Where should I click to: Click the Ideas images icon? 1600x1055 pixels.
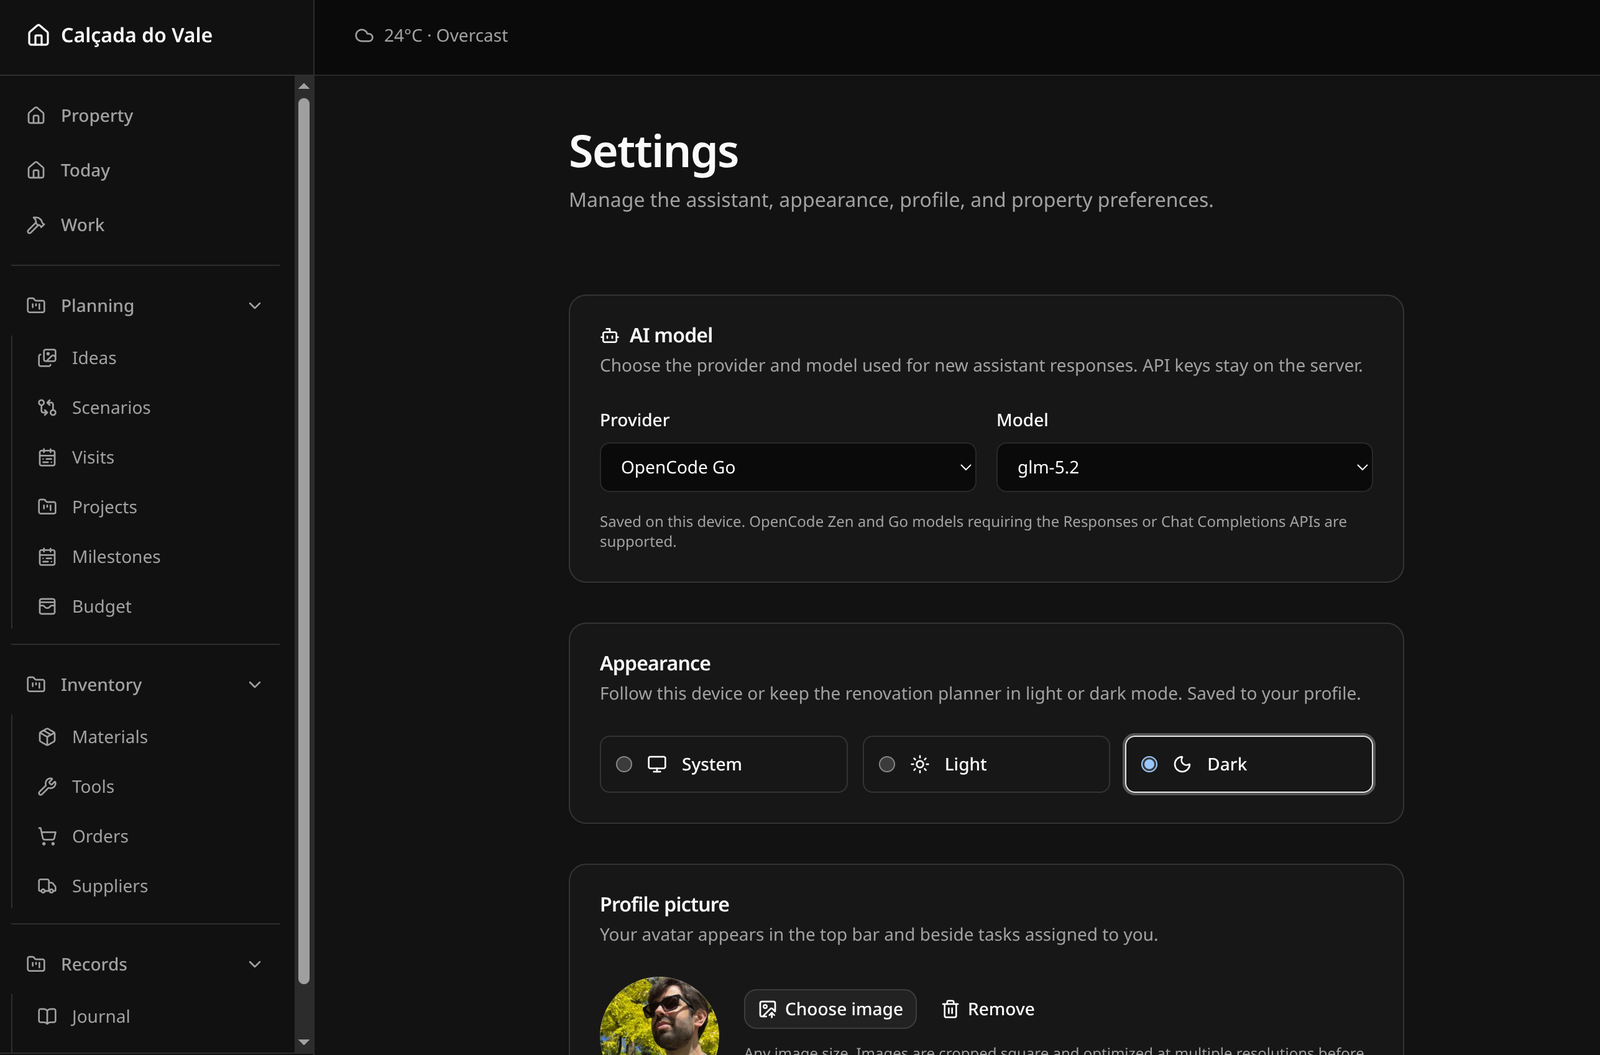pyautogui.click(x=47, y=357)
